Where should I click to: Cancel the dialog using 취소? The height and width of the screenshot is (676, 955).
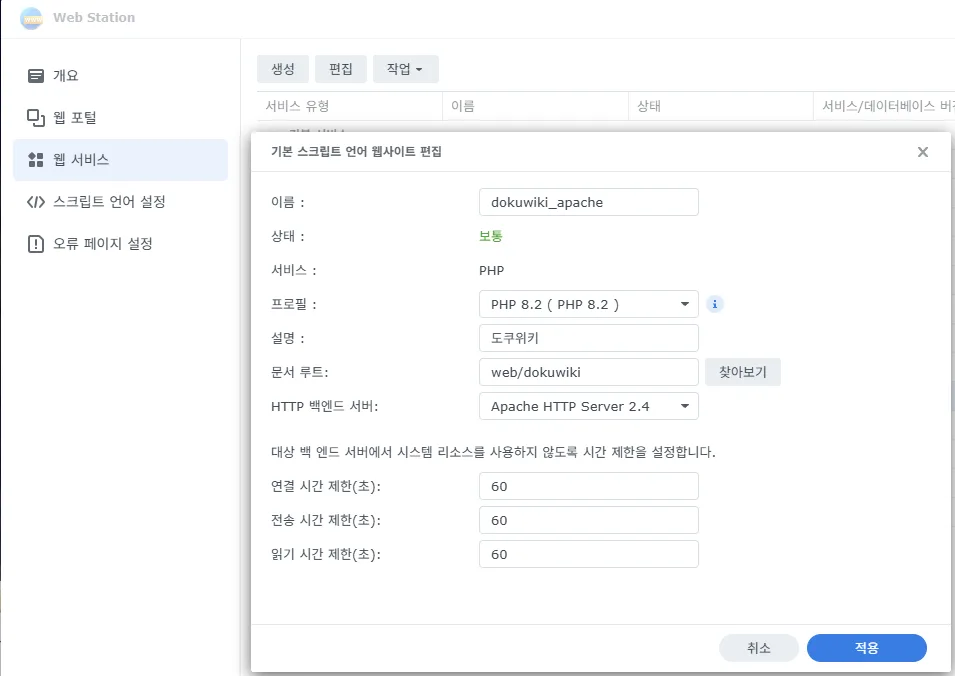[x=758, y=648]
